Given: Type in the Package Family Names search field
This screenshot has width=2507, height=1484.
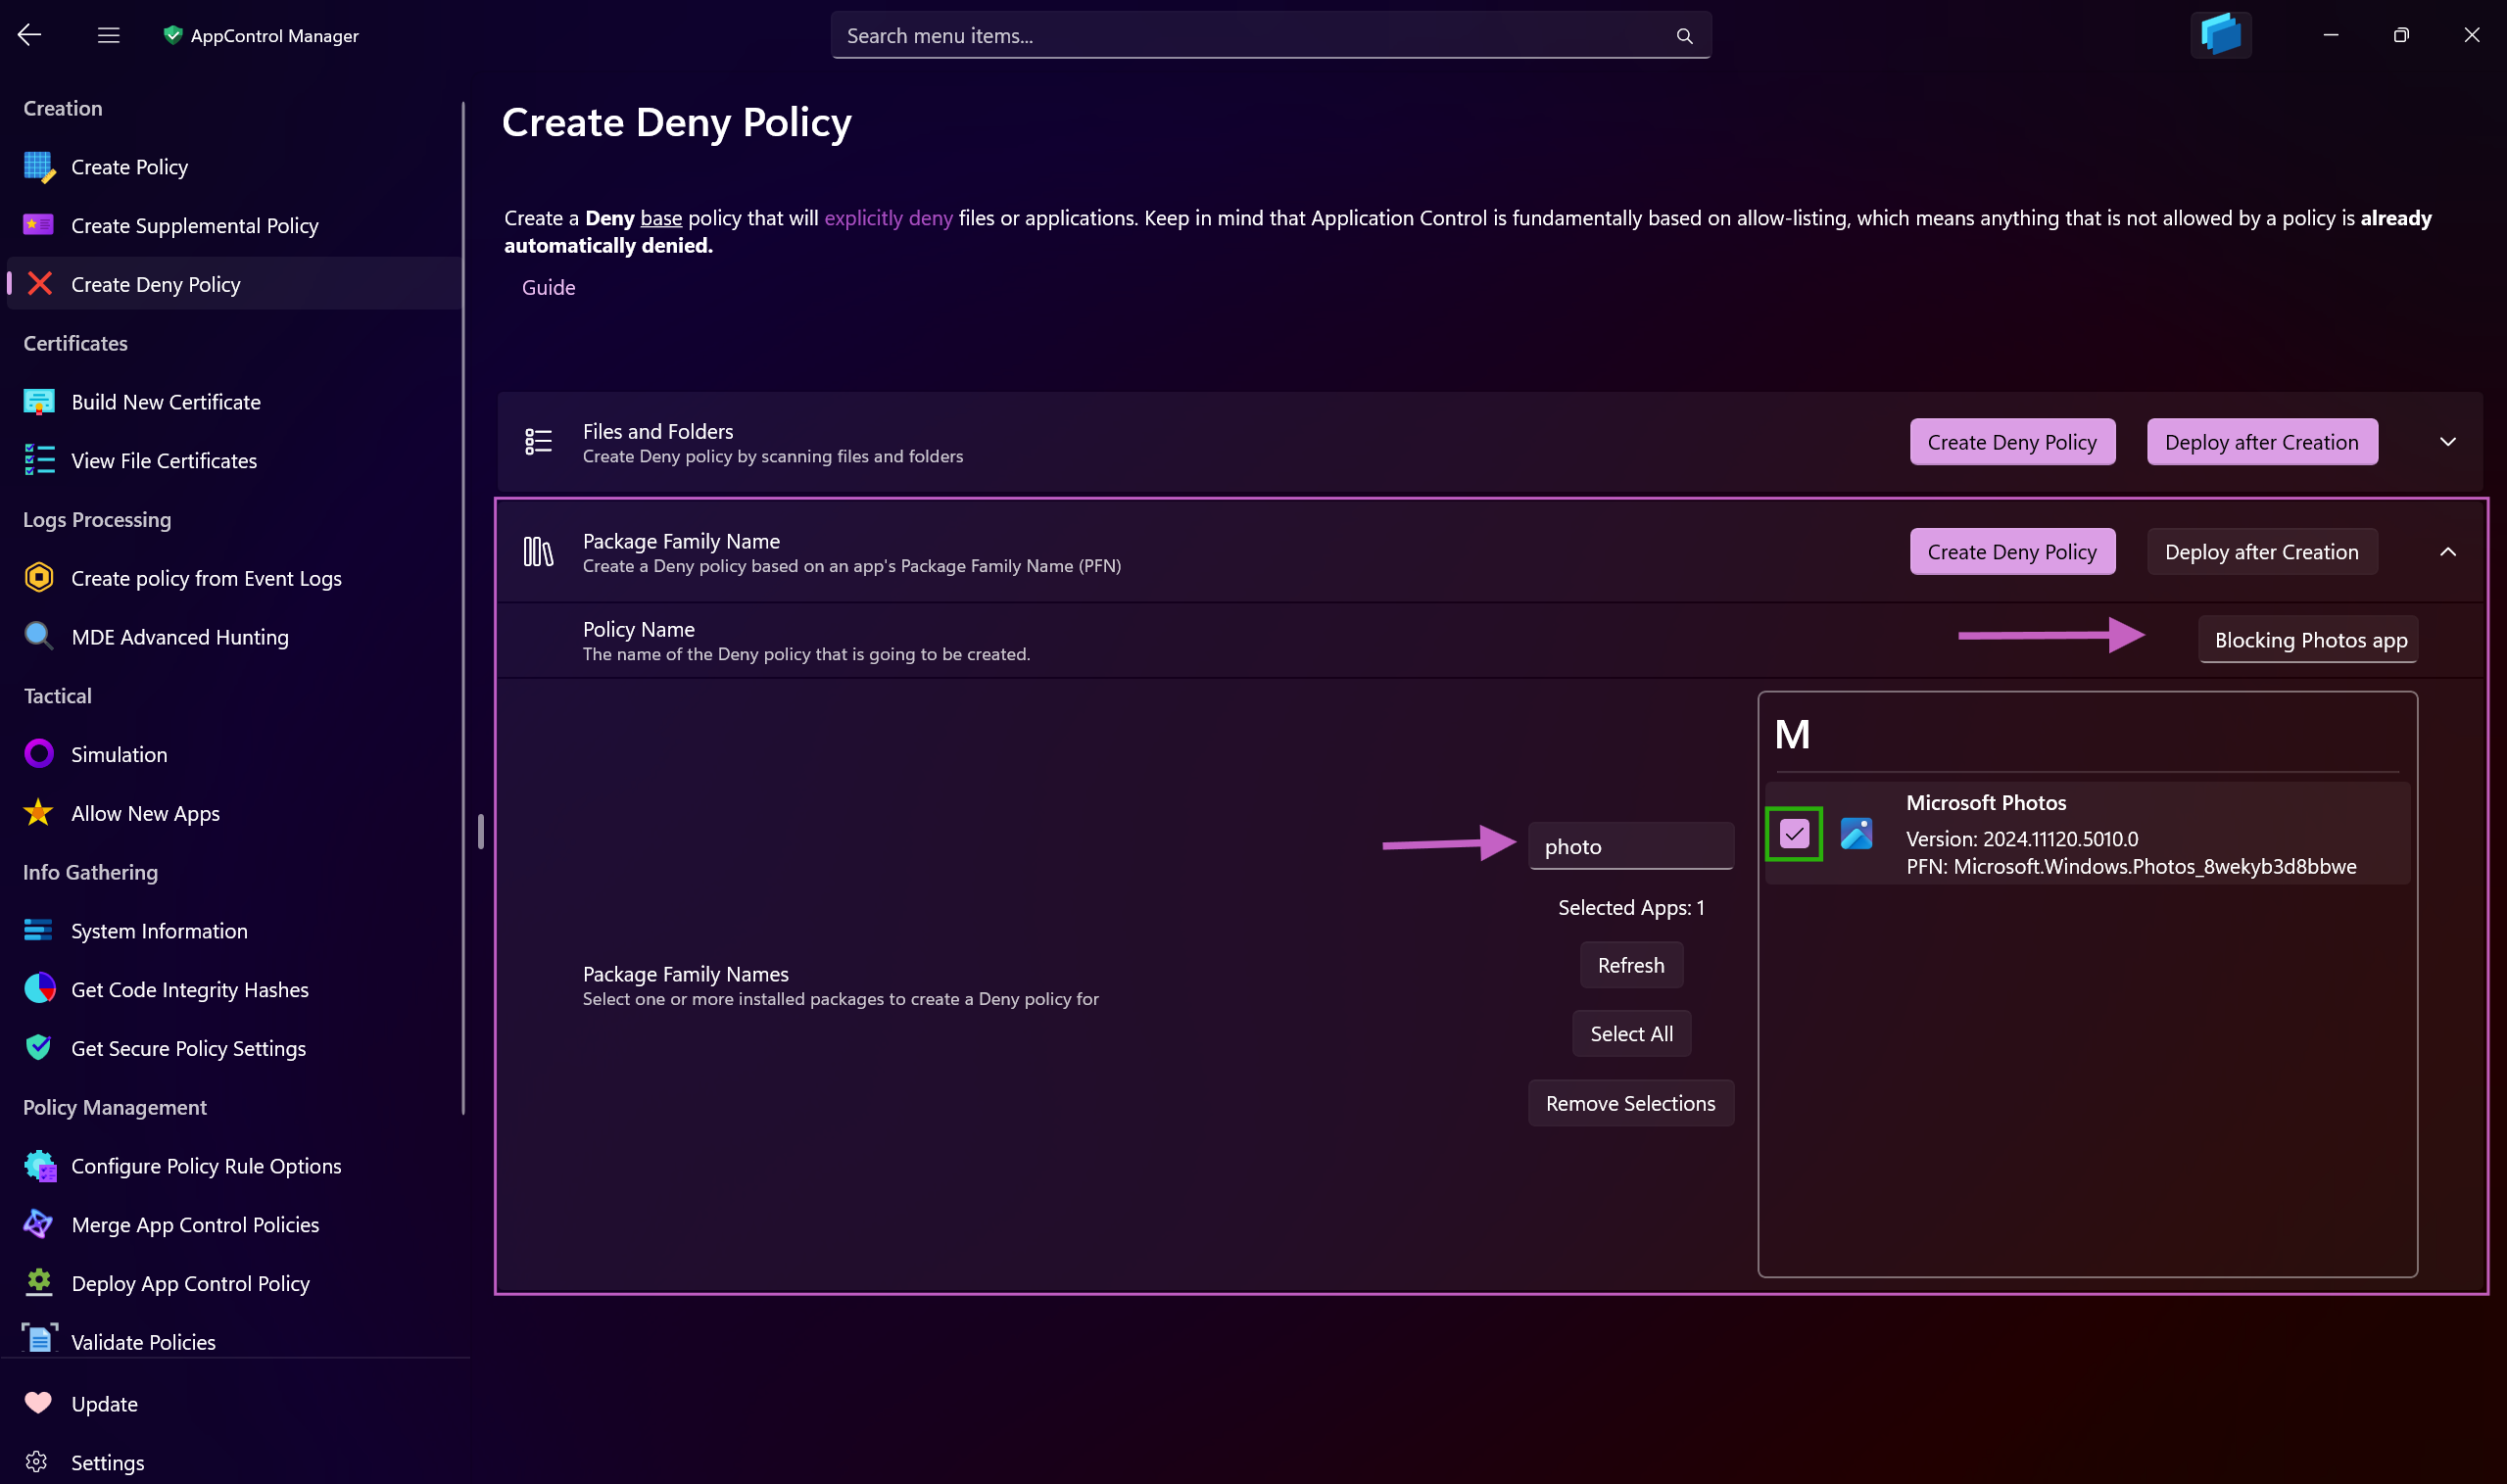Looking at the screenshot, I should 1631,844.
